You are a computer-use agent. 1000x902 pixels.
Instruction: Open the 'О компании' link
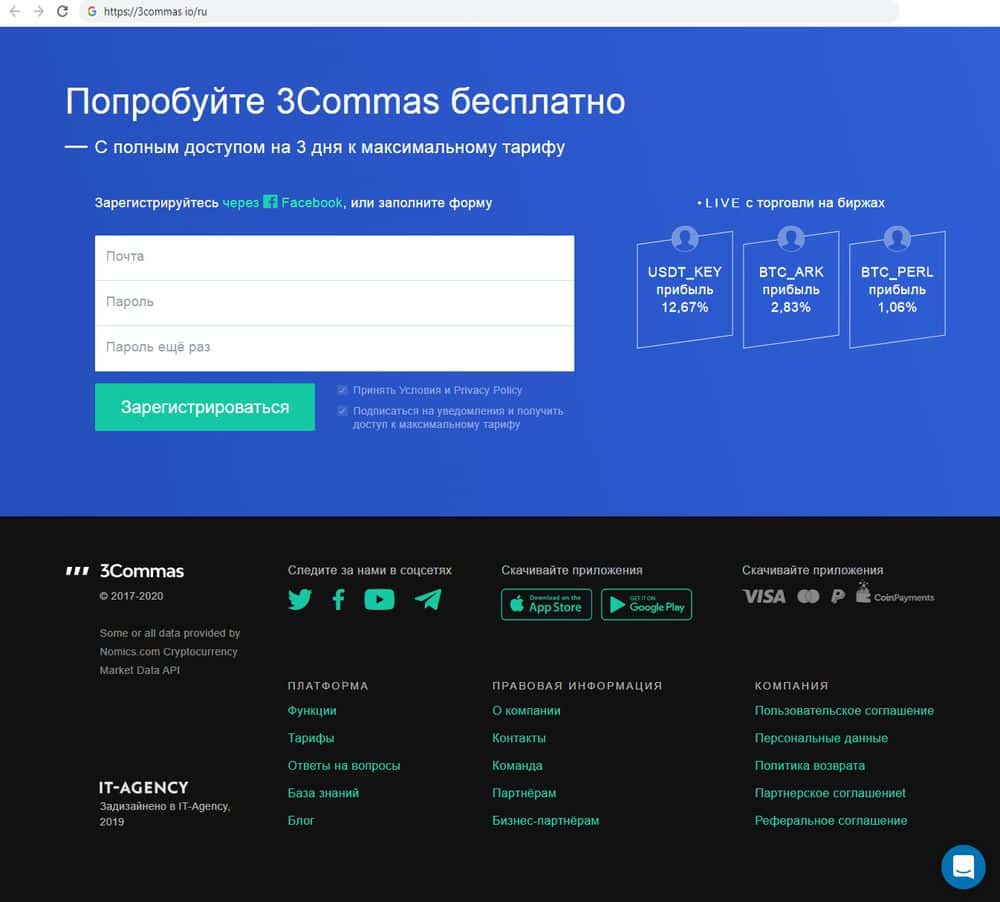coord(526,711)
